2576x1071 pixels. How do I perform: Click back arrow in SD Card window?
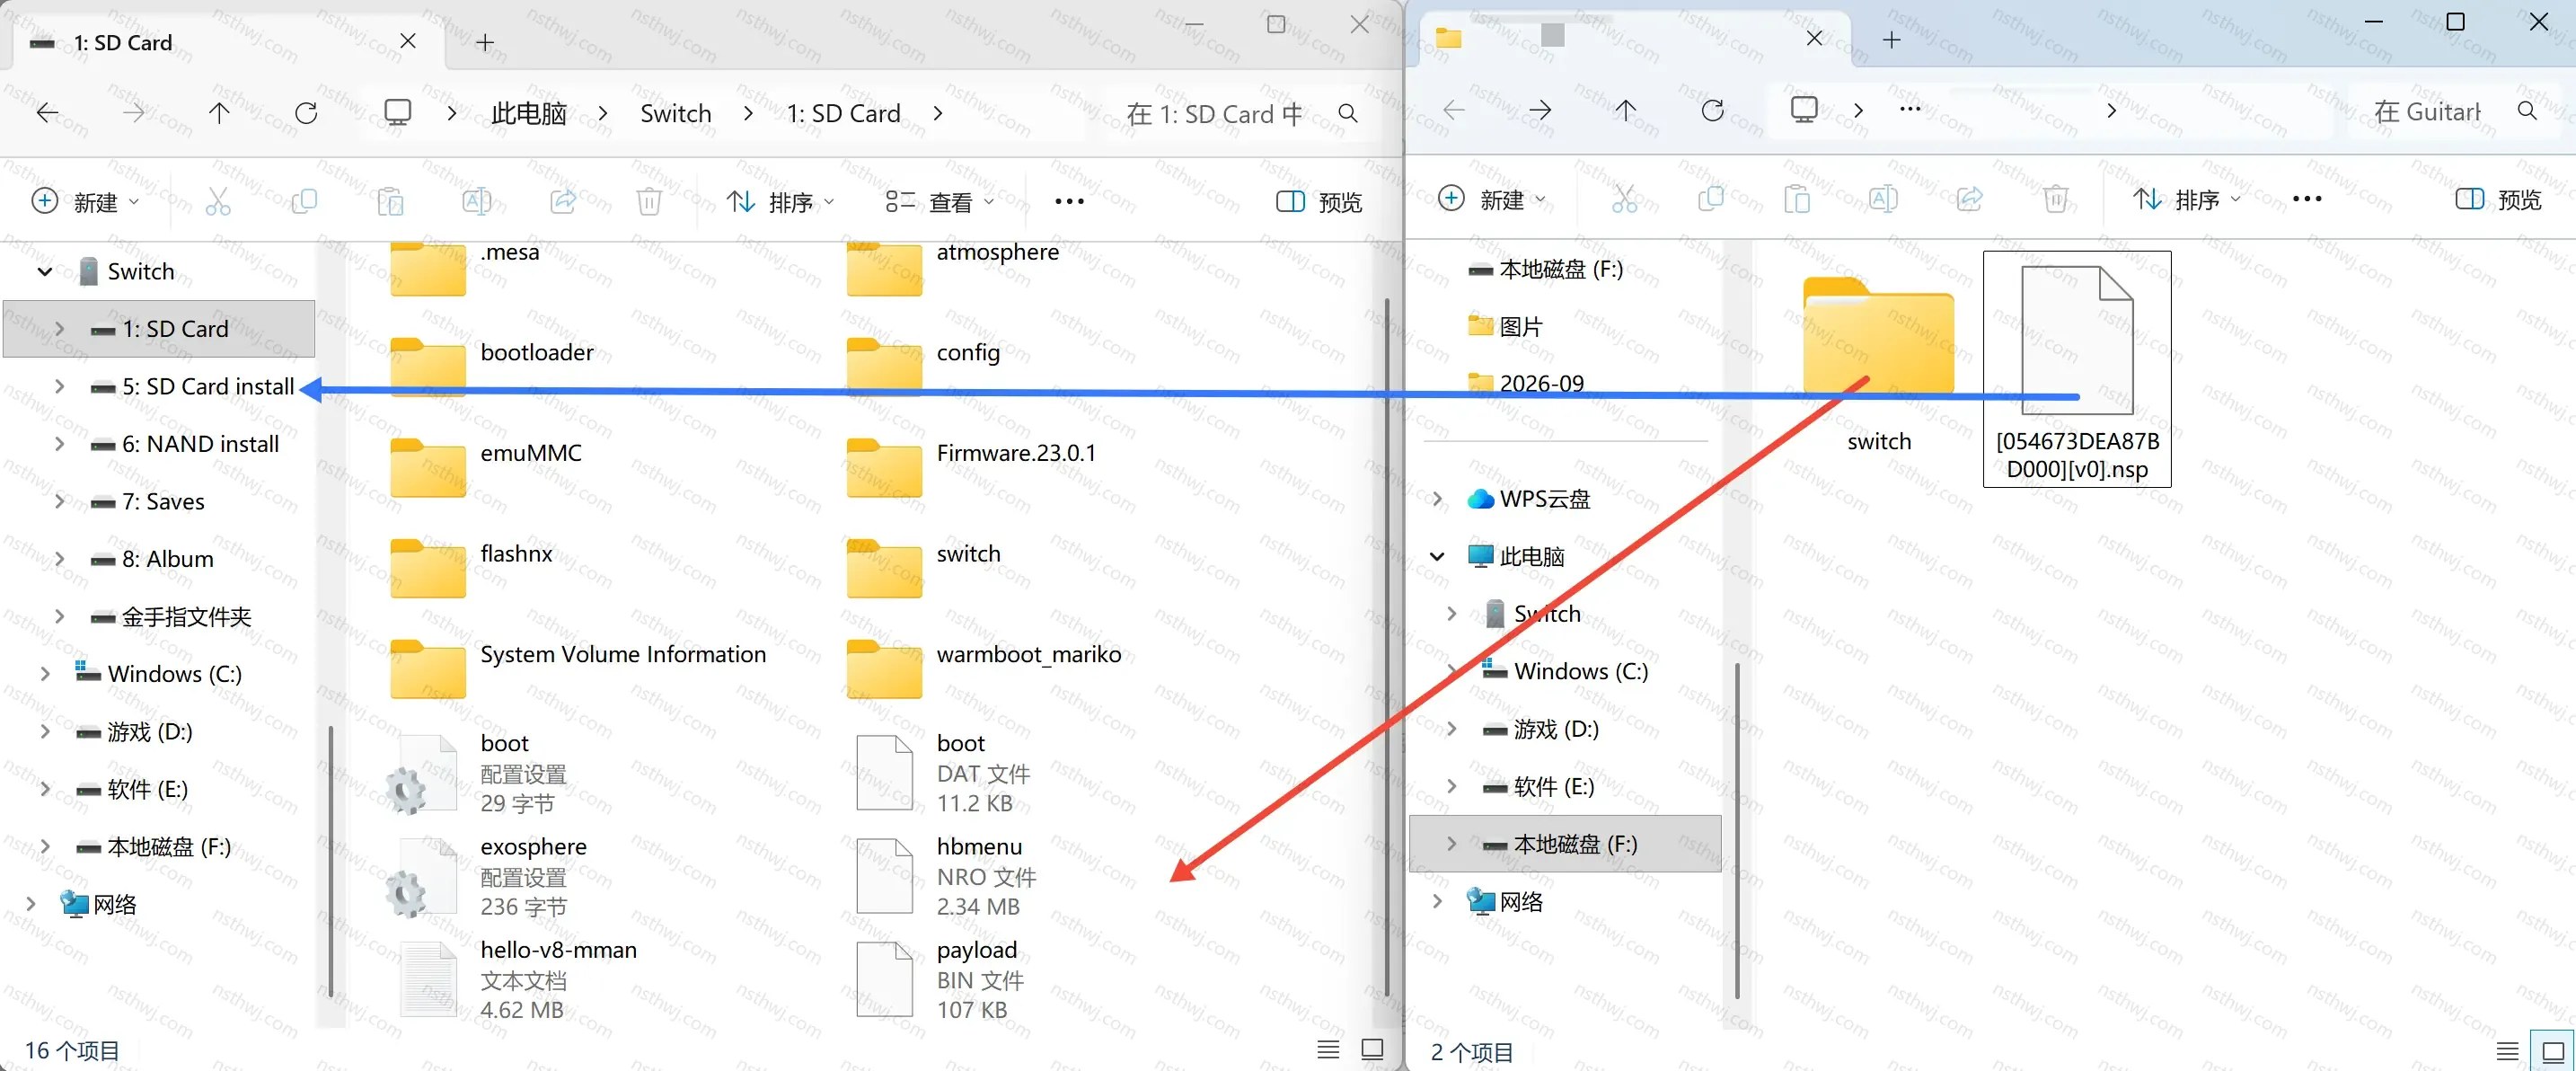click(x=47, y=113)
